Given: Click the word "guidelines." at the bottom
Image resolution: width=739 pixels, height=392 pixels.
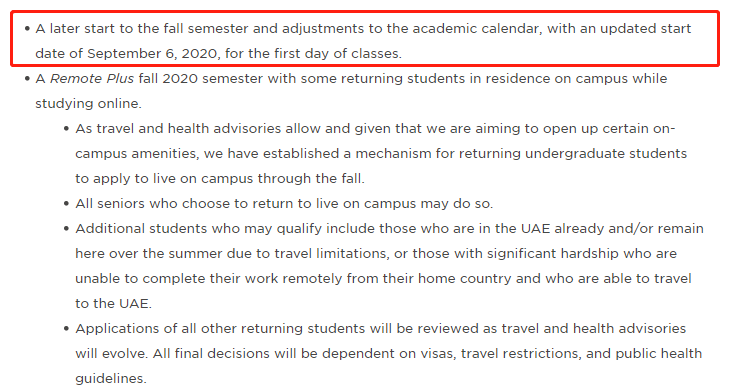Looking at the screenshot, I should click(x=111, y=378).
